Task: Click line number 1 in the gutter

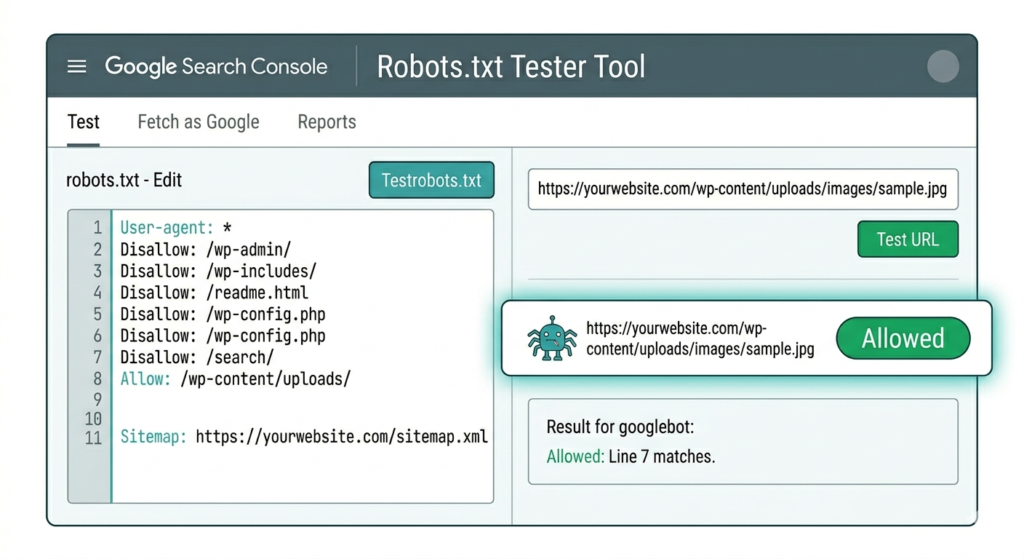Action: 97,228
